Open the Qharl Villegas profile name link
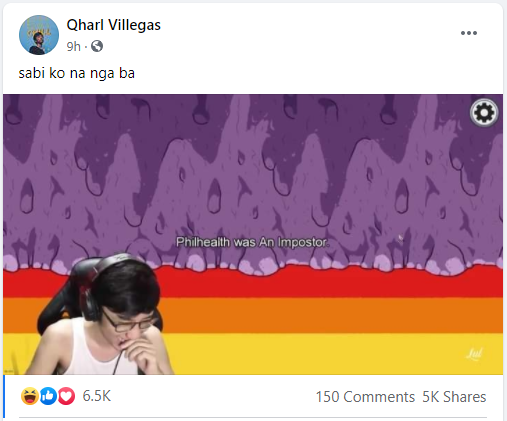The width and height of the screenshot is (507, 421). (x=114, y=25)
